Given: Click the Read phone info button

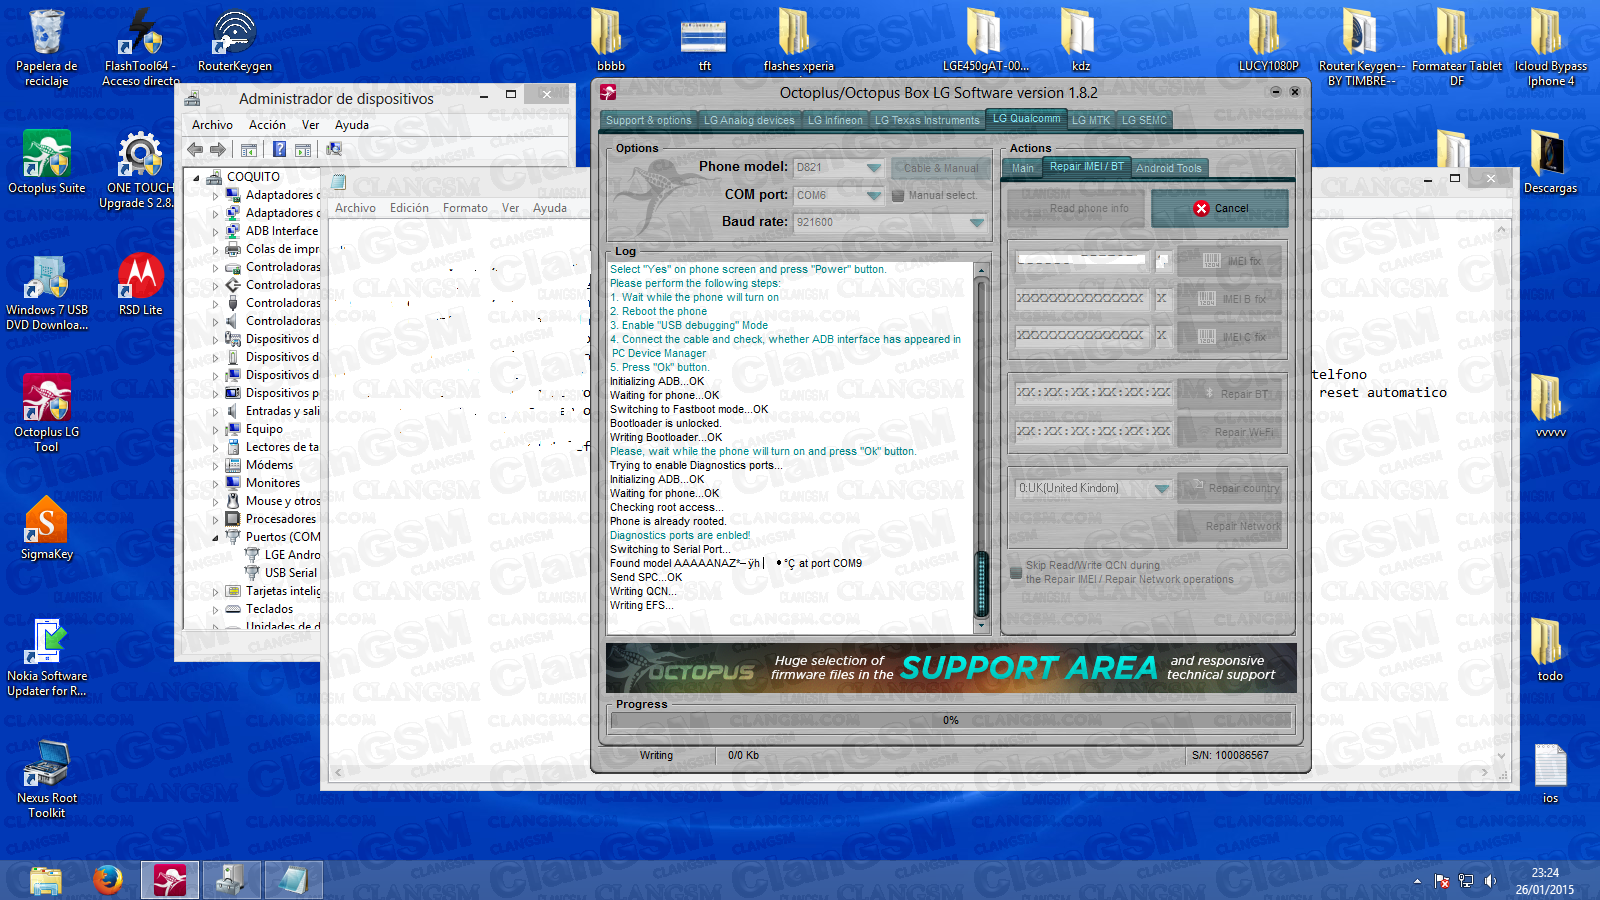Looking at the screenshot, I should 1078,208.
